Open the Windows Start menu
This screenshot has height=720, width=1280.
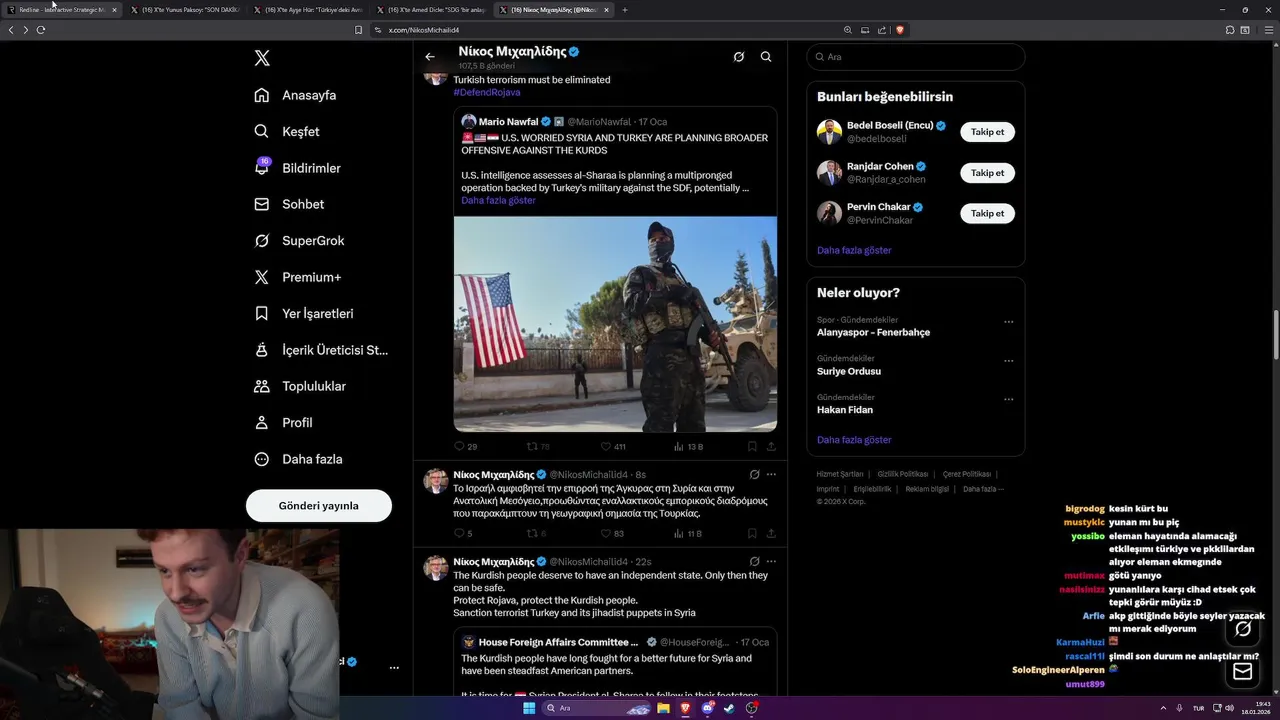[x=529, y=708]
